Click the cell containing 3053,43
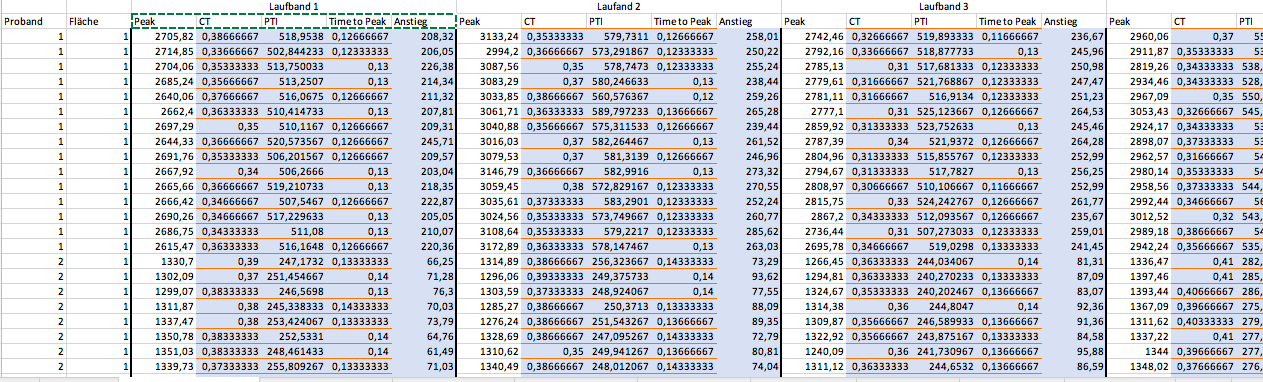1263x382 pixels. coord(1138,111)
